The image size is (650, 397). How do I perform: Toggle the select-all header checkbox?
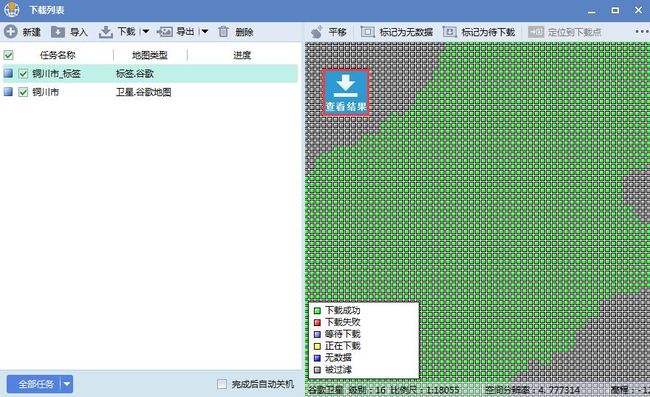pos(8,55)
